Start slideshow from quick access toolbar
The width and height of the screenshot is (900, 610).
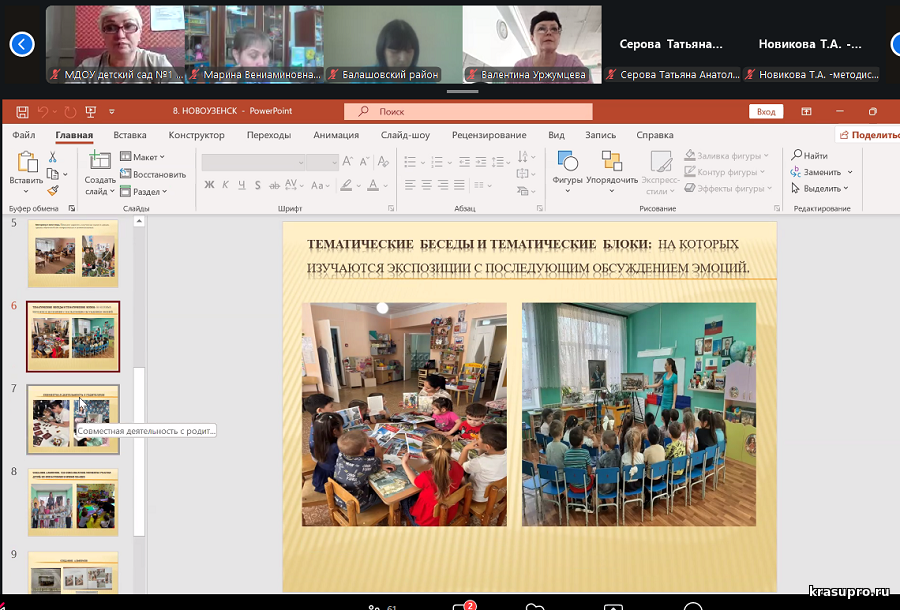(91, 112)
